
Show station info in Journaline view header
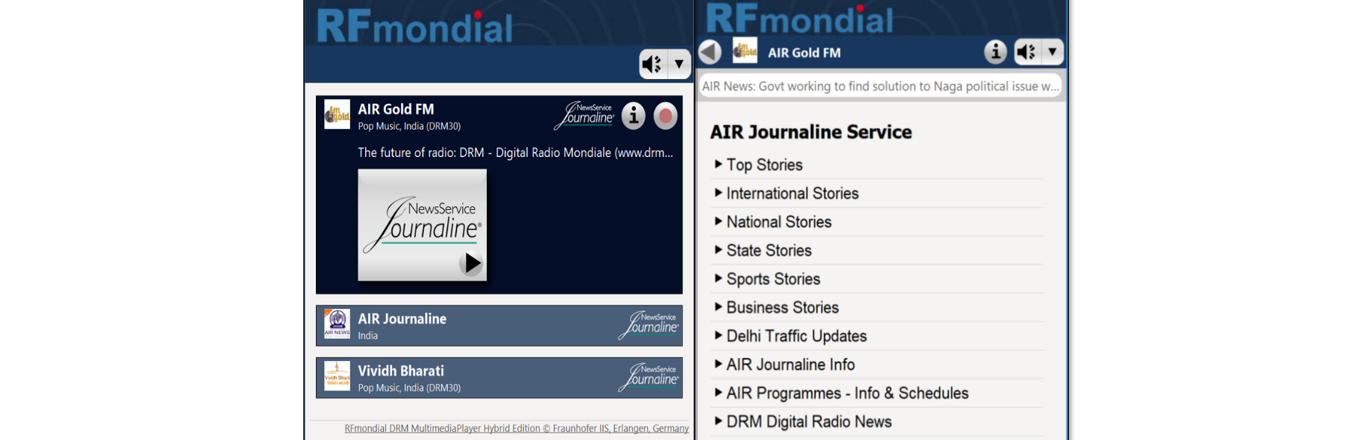[995, 52]
